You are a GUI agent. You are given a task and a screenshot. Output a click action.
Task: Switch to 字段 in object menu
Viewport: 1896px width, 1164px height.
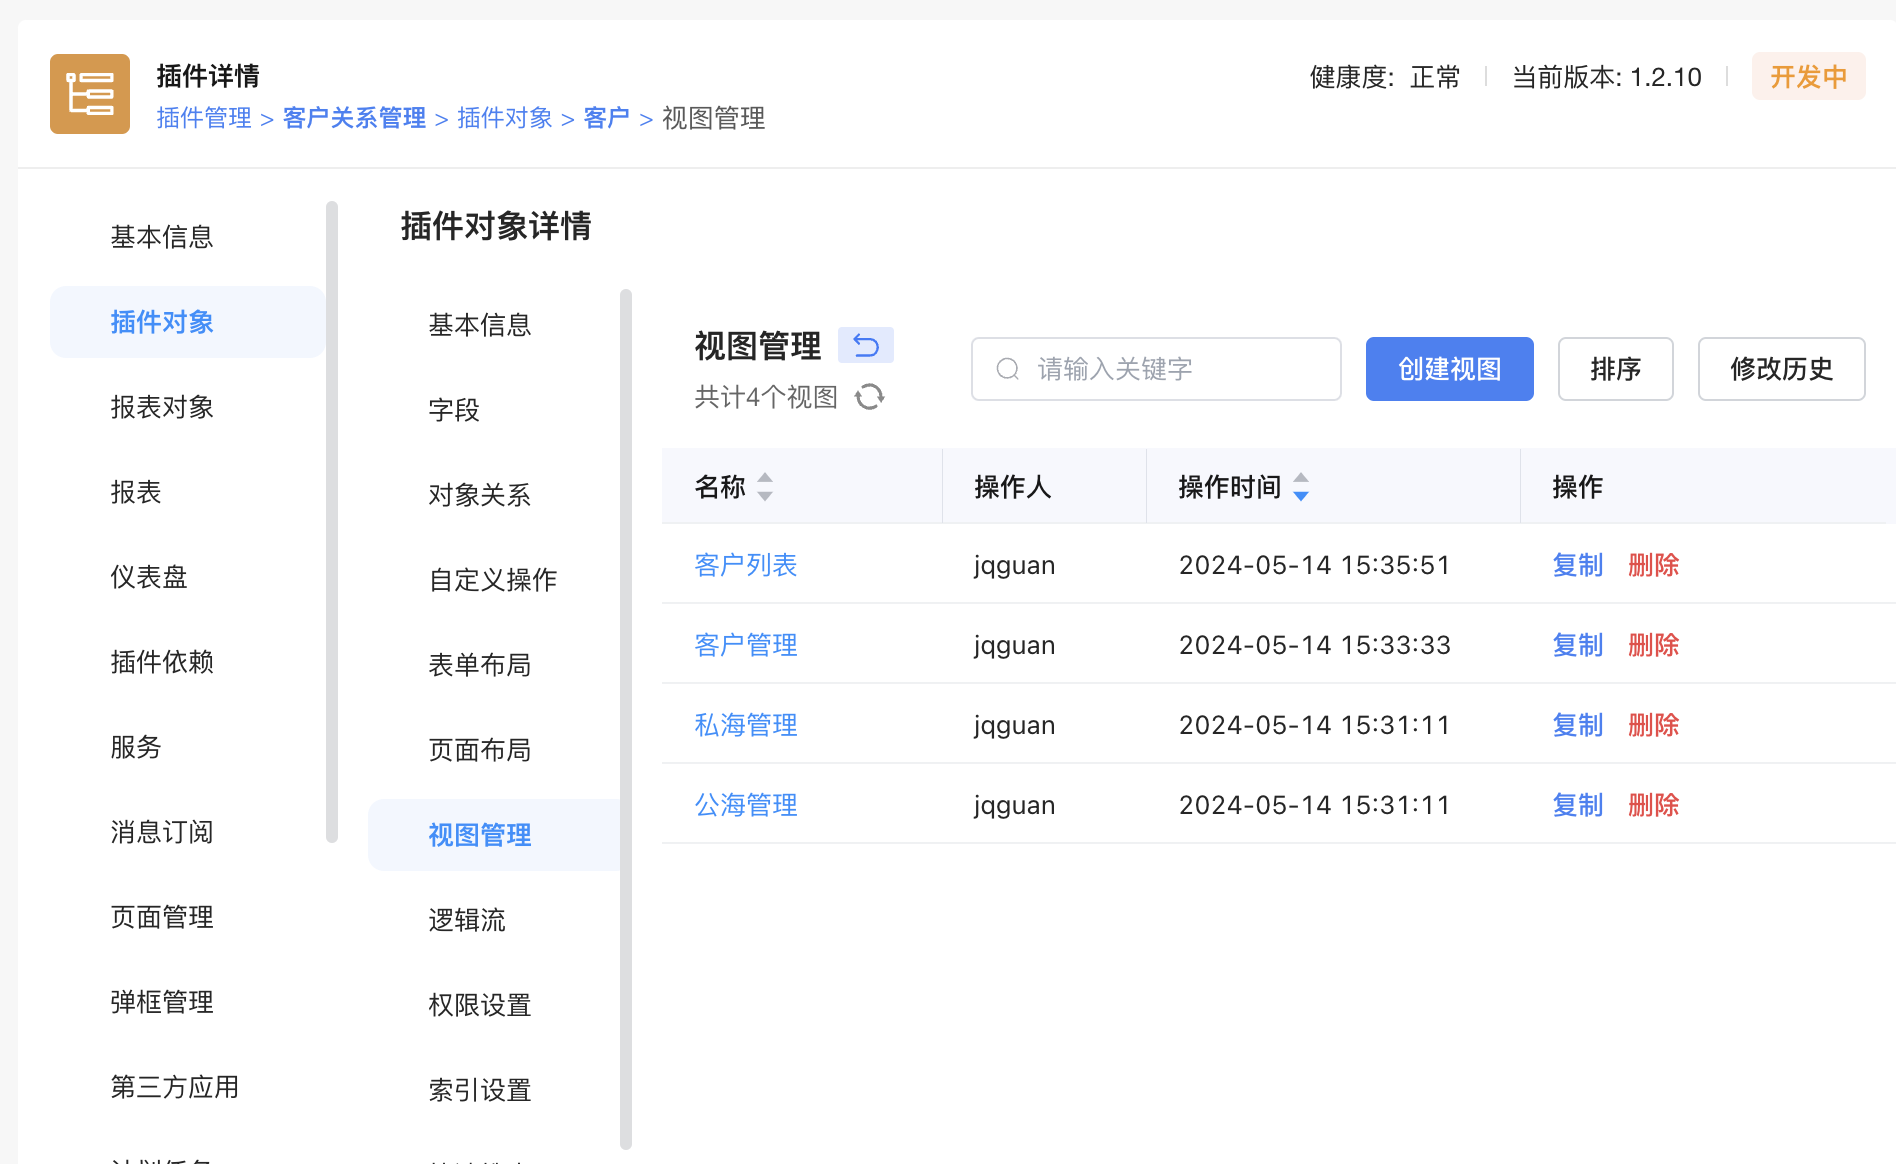[x=454, y=410]
